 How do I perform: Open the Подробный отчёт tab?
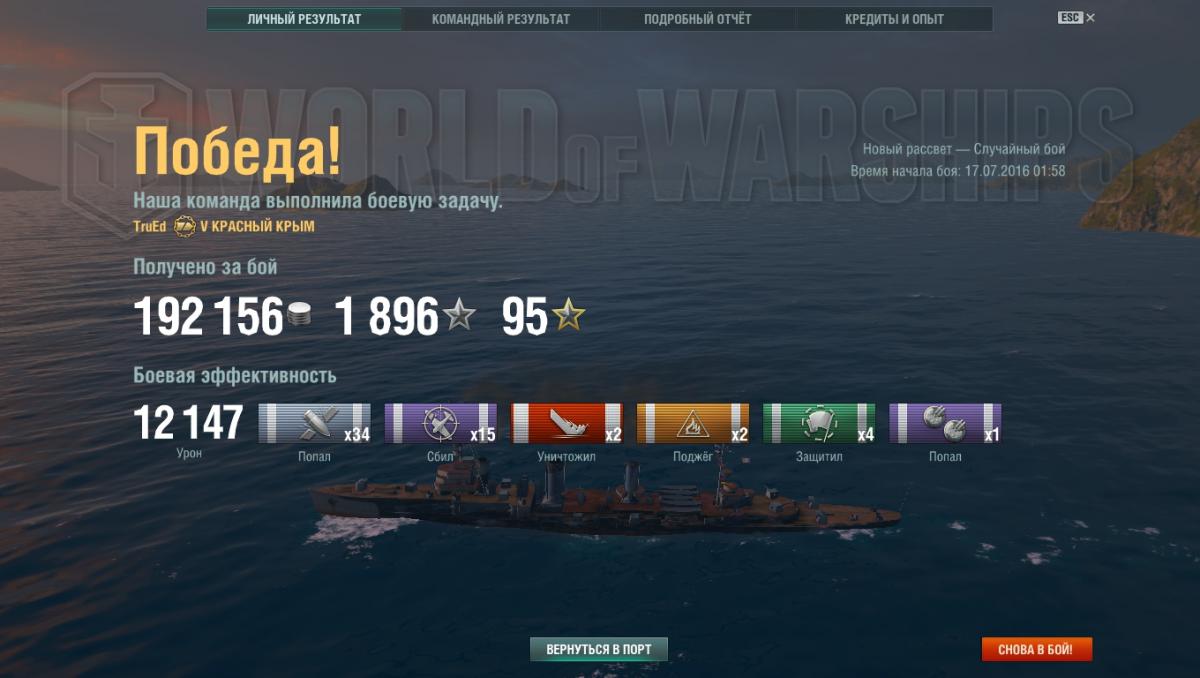[698, 19]
